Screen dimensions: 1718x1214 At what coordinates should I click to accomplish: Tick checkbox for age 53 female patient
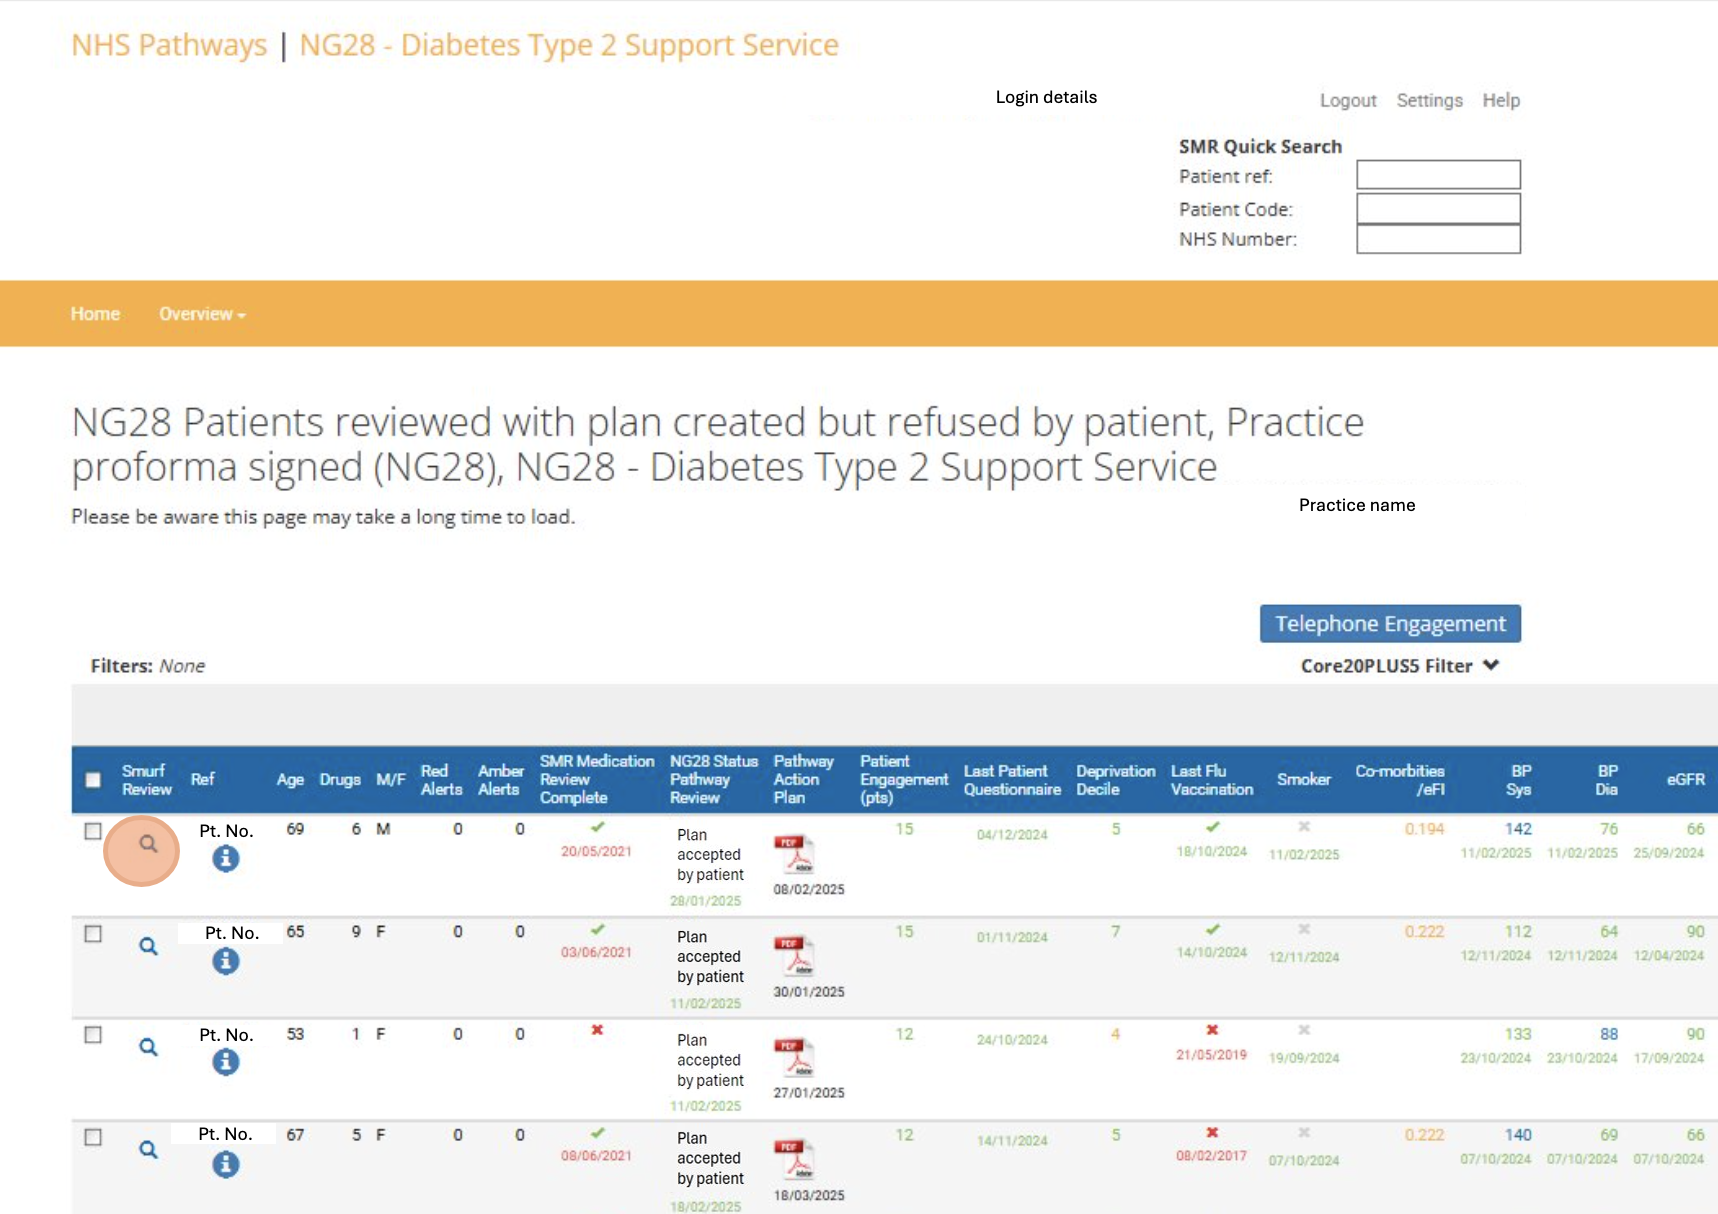click(93, 1035)
